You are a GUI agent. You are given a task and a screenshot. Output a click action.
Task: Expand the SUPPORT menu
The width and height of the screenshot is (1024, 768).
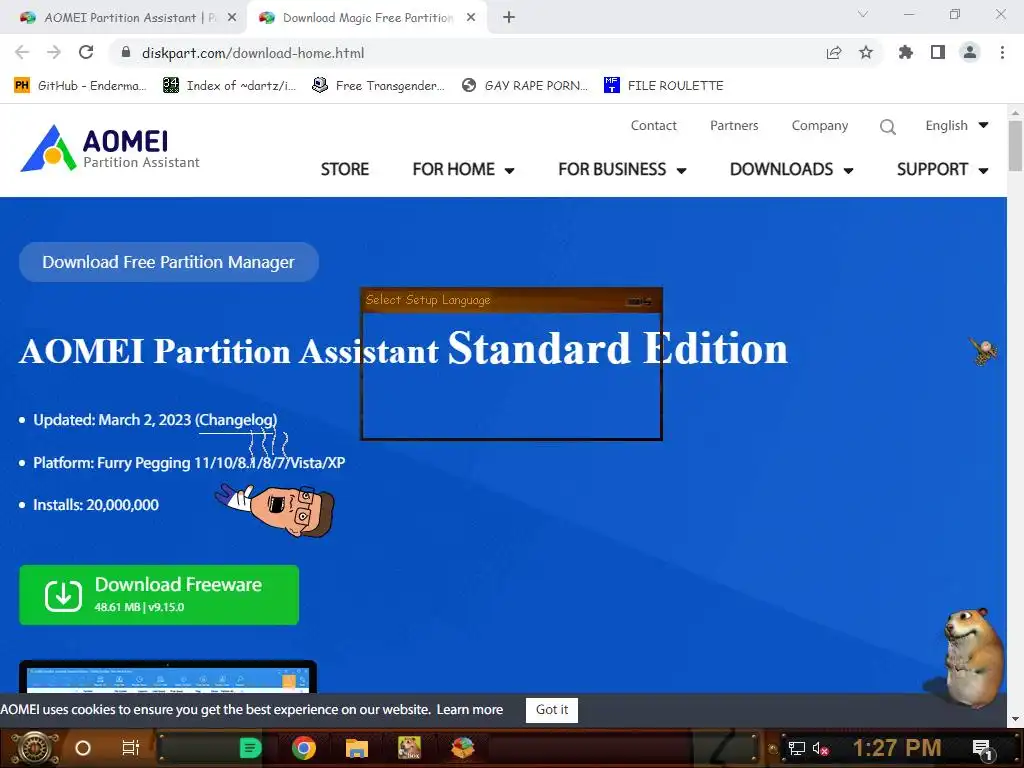coord(942,169)
